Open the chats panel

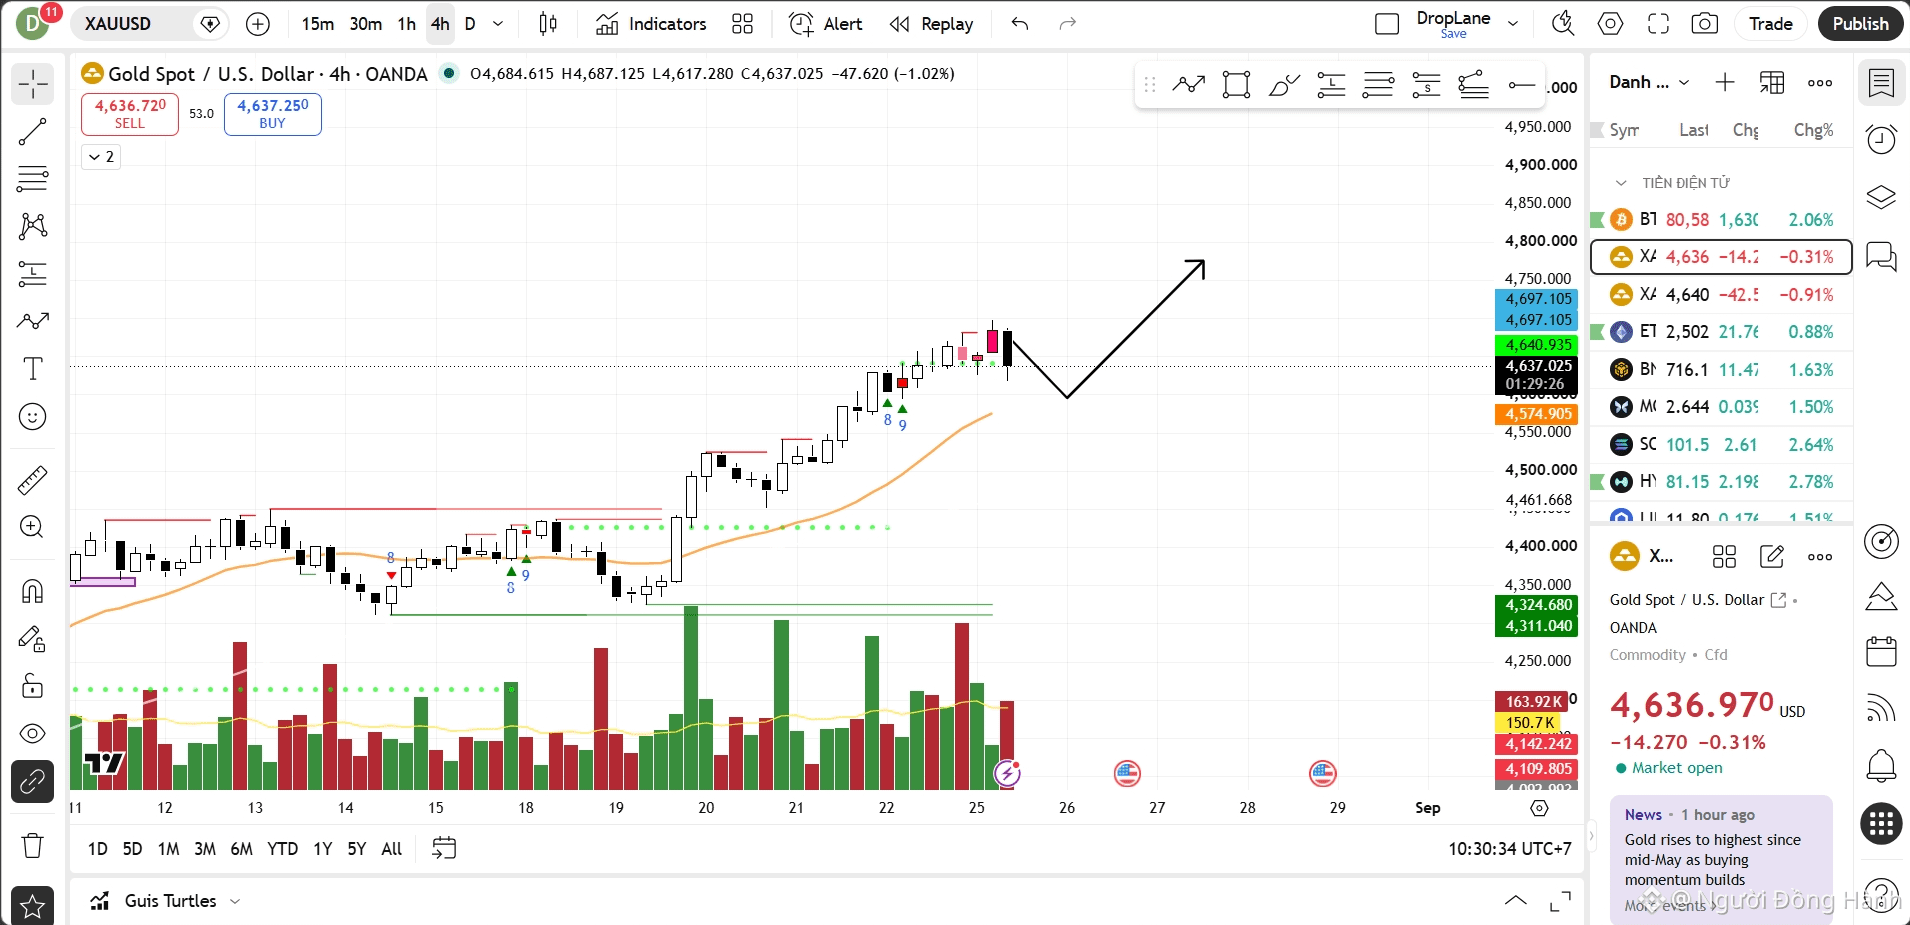1881,256
